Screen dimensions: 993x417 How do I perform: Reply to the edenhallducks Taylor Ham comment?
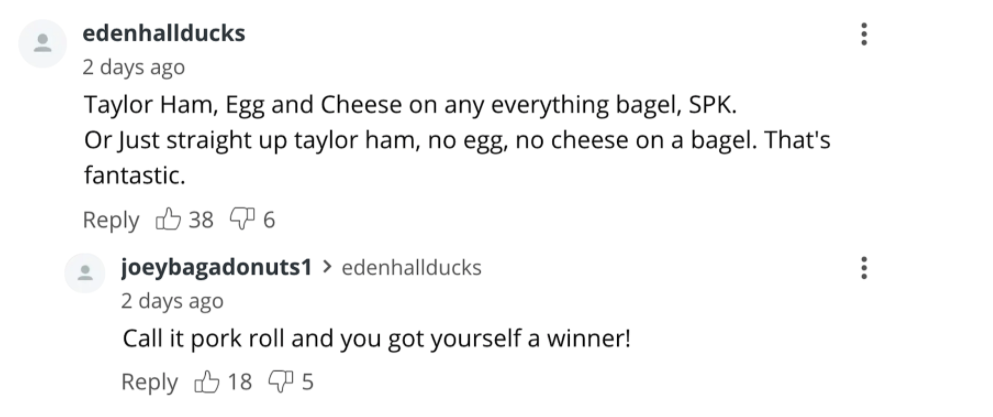point(112,220)
